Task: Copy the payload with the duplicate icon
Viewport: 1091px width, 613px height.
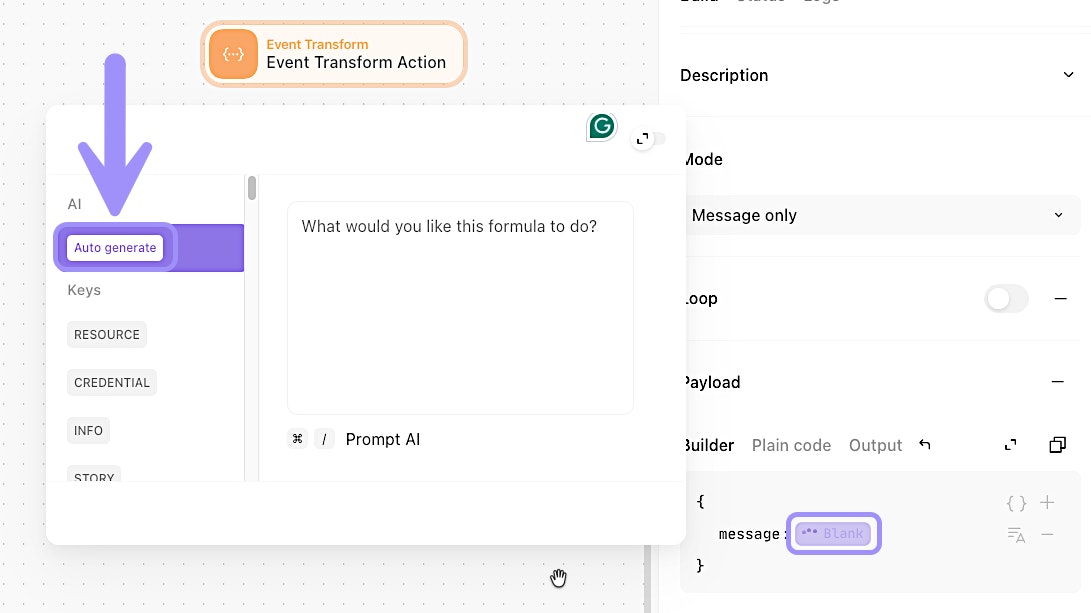Action: 1057,445
